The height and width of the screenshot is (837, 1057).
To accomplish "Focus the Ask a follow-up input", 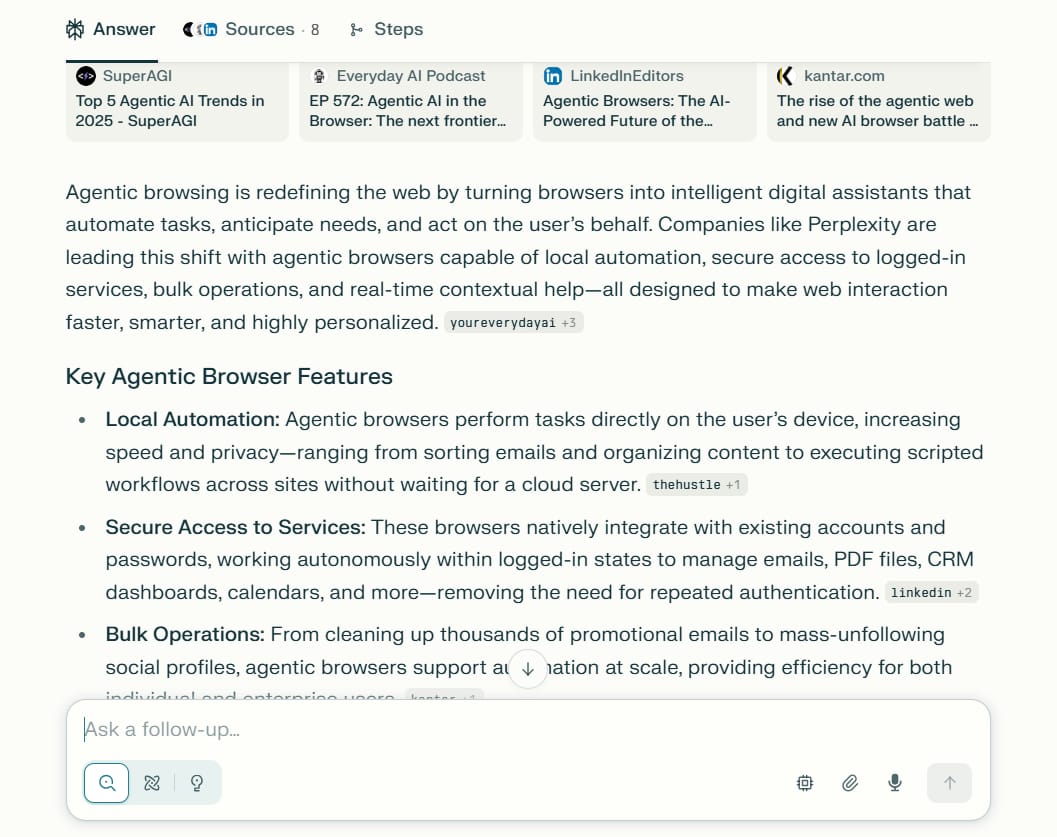I will pos(528,729).
